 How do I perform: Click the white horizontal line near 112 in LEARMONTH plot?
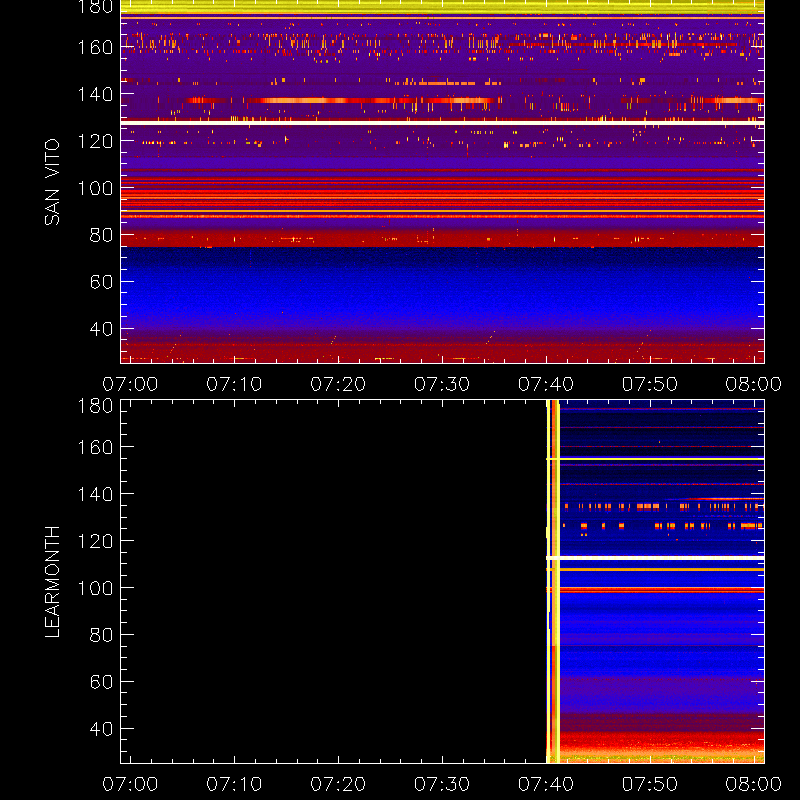click(x=655, y=558)
